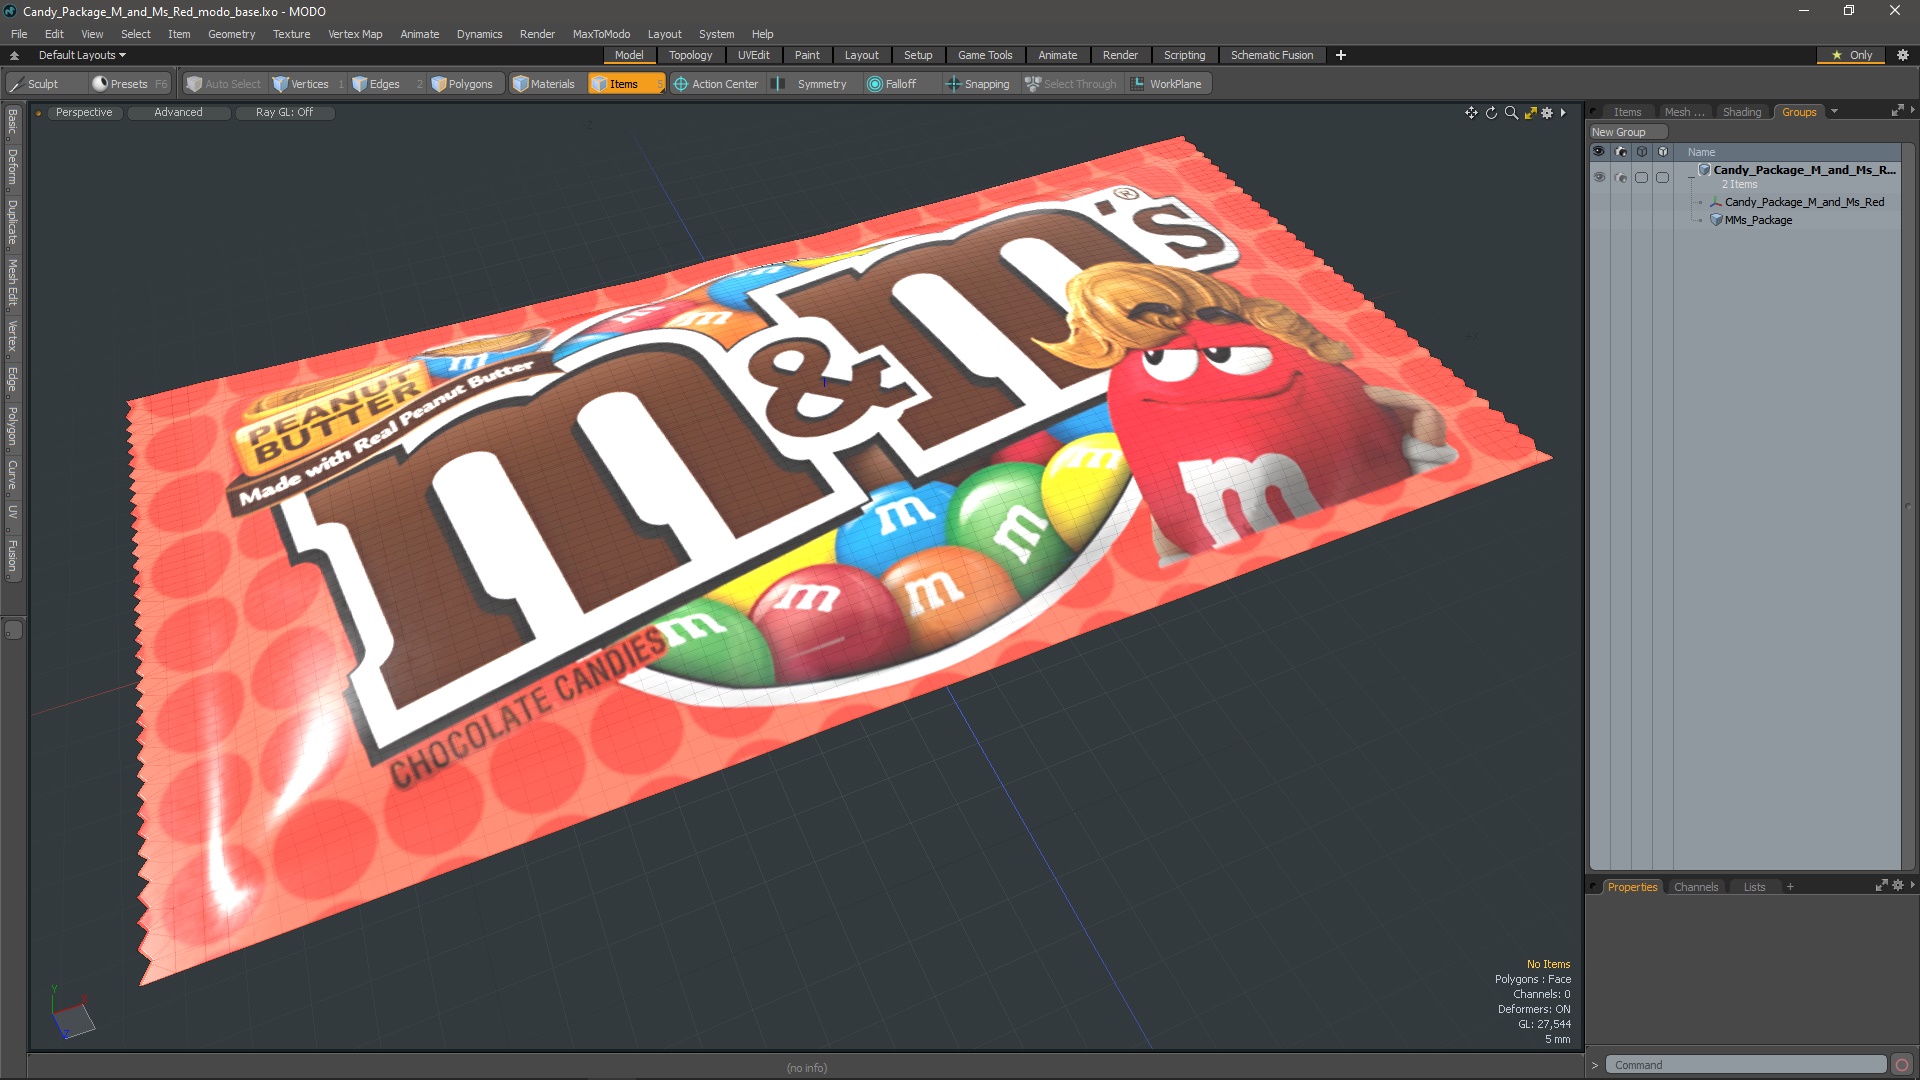Tick the first empty checkbox in the group row
This screenshot has width=1920, height=1080.
pyautogui.click(x=1641, y=177)
